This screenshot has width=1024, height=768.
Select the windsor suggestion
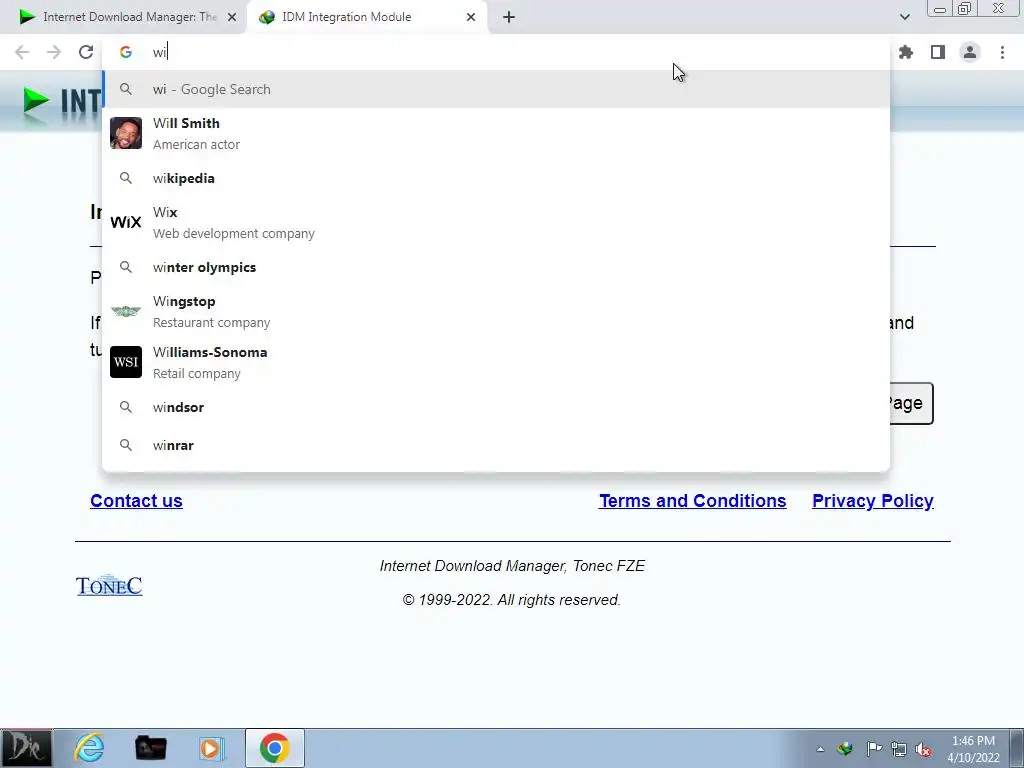(x=496, y=408)
